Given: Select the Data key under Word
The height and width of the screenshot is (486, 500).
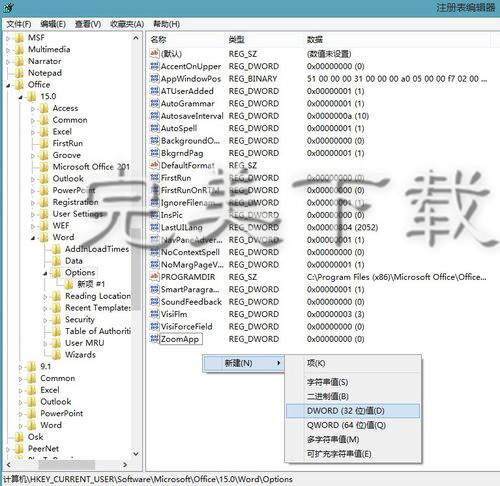Looking at the screenshot, I should [x=74, y=261].
